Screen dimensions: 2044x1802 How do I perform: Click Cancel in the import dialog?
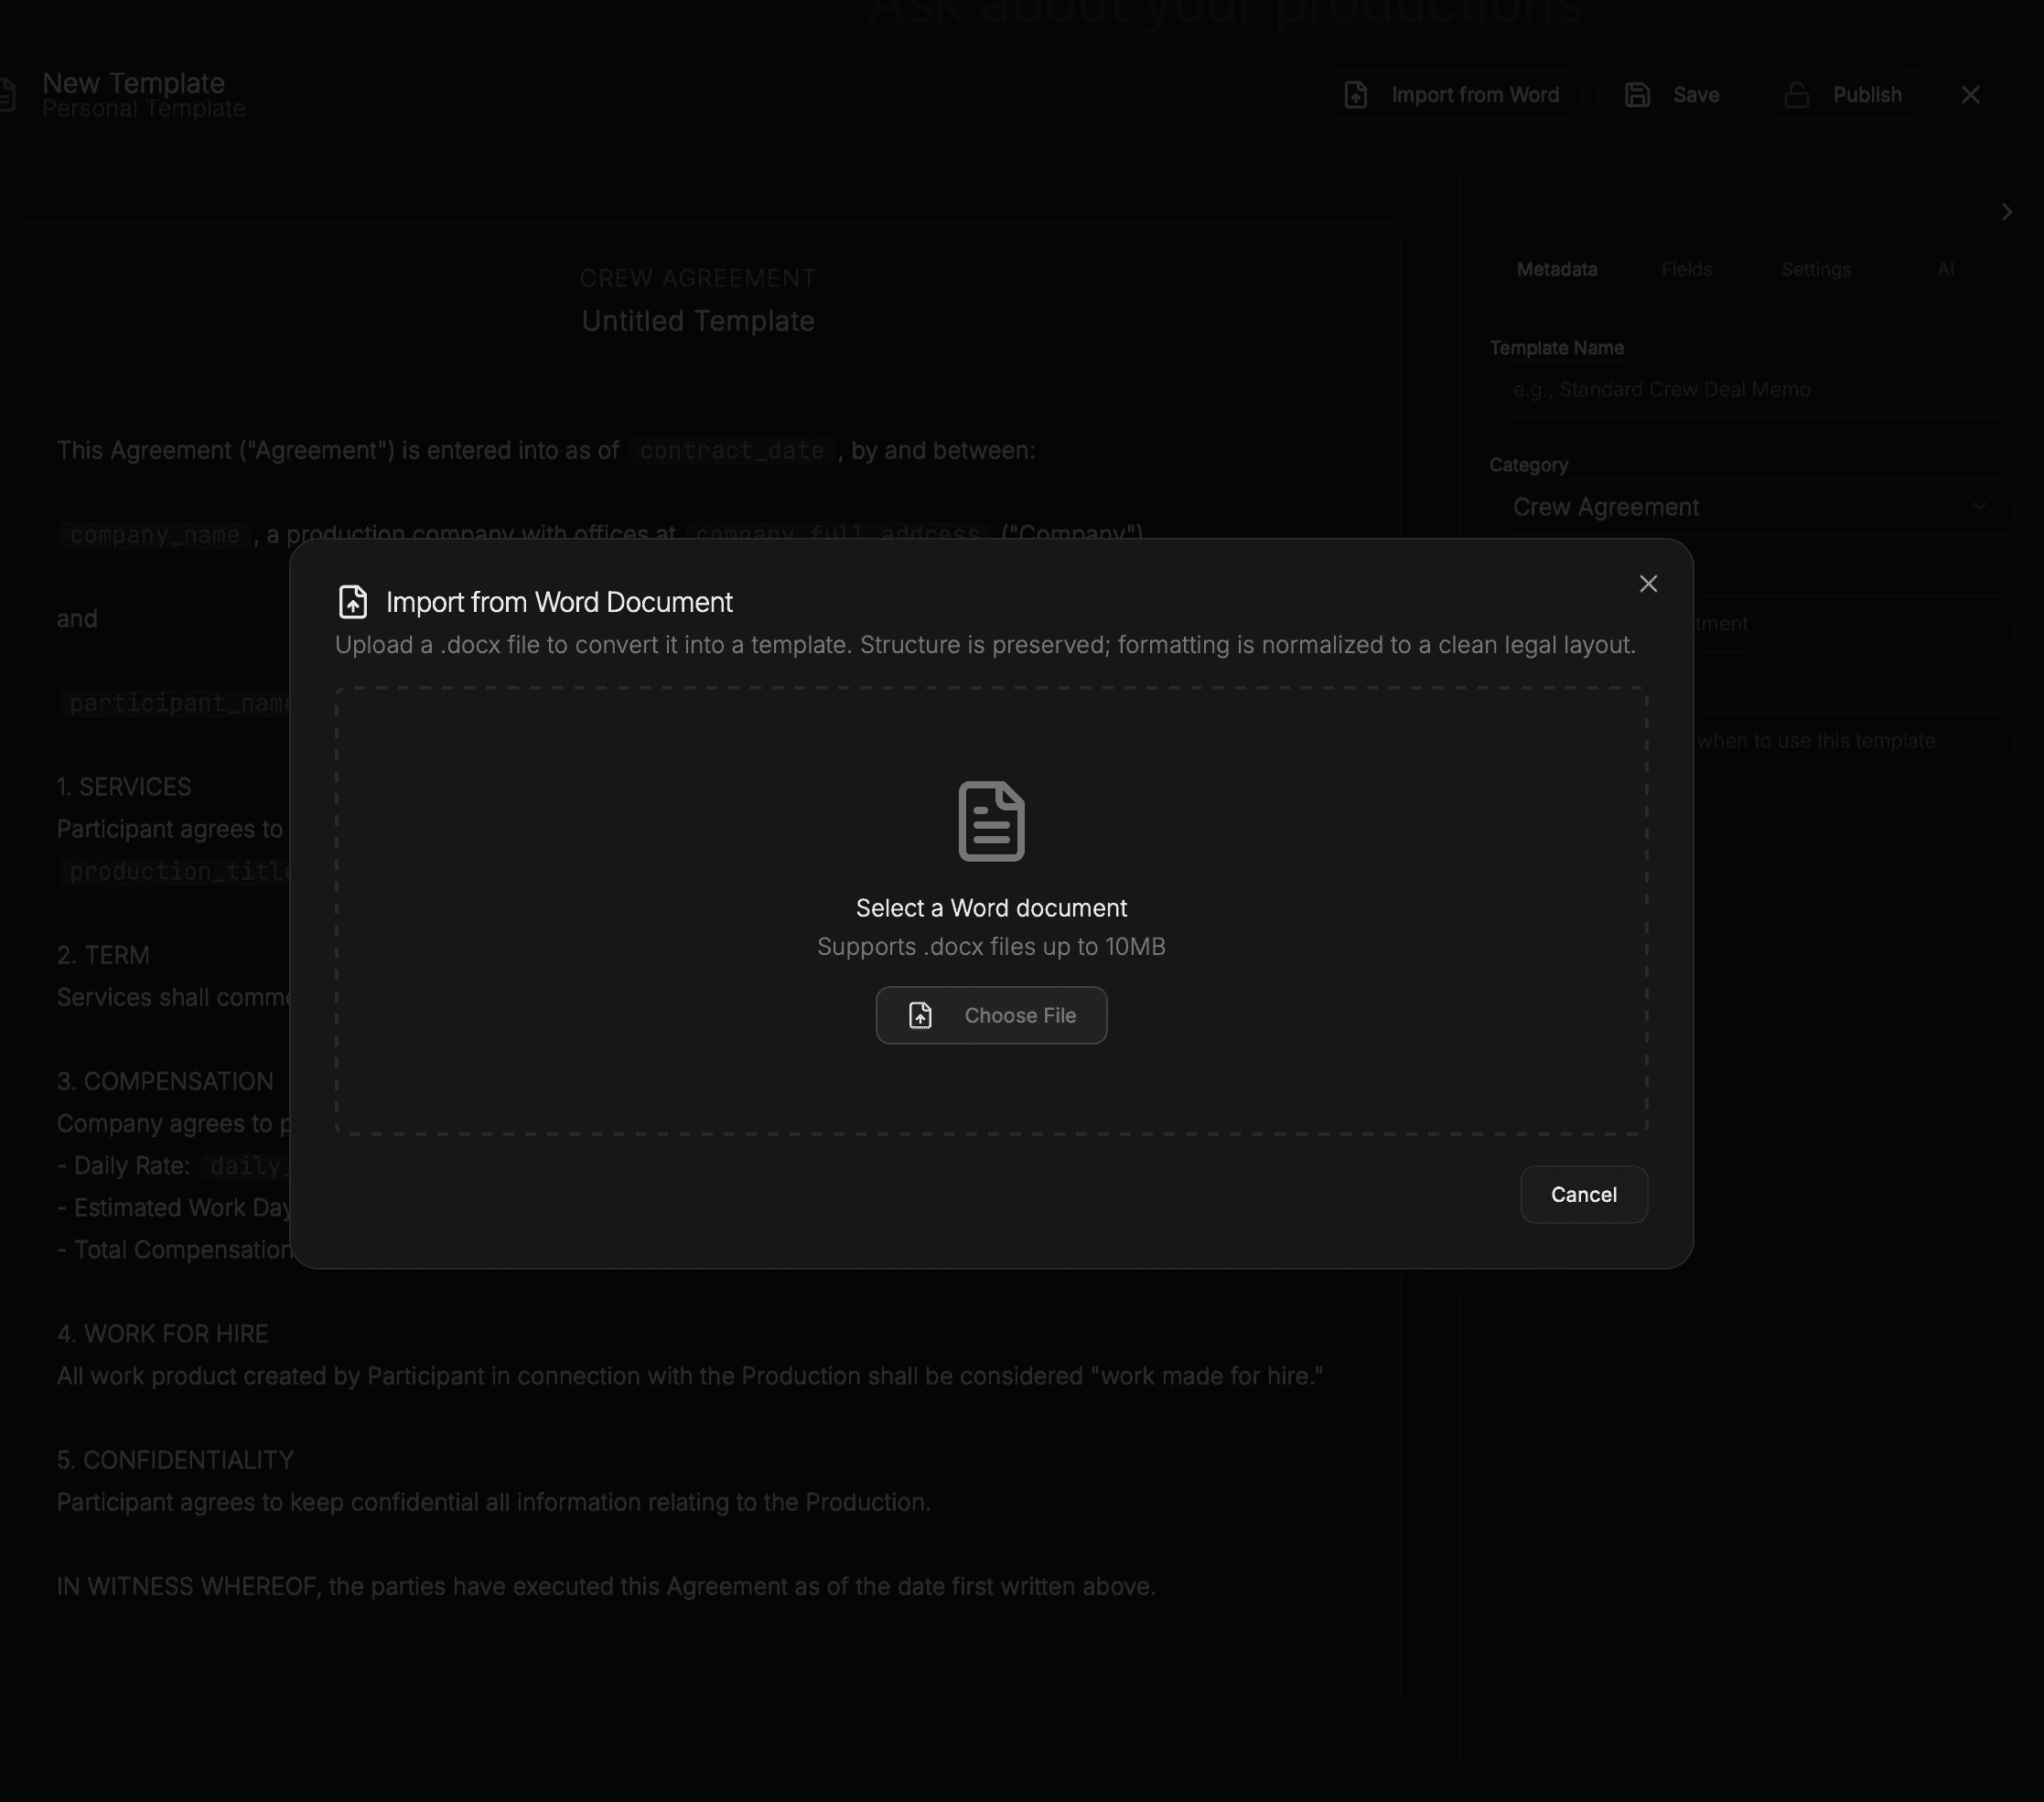(x=1583, y=1194)
